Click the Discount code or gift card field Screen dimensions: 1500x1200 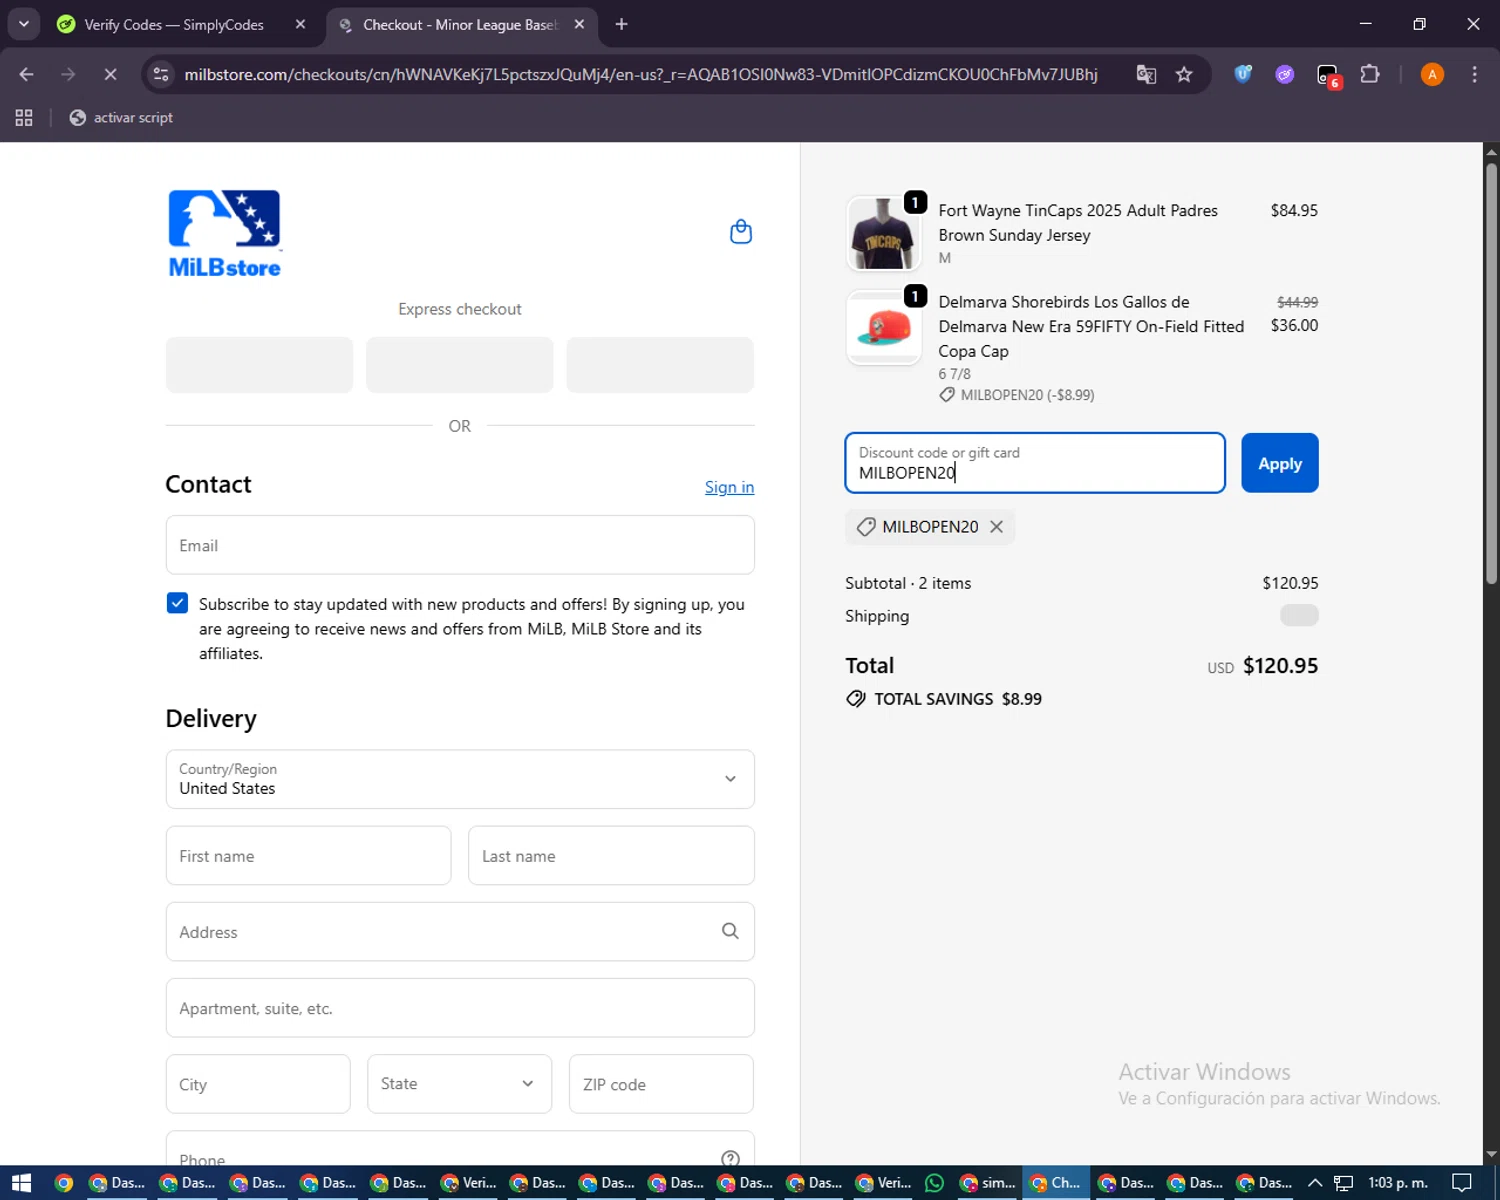[x=1035, y=463]
